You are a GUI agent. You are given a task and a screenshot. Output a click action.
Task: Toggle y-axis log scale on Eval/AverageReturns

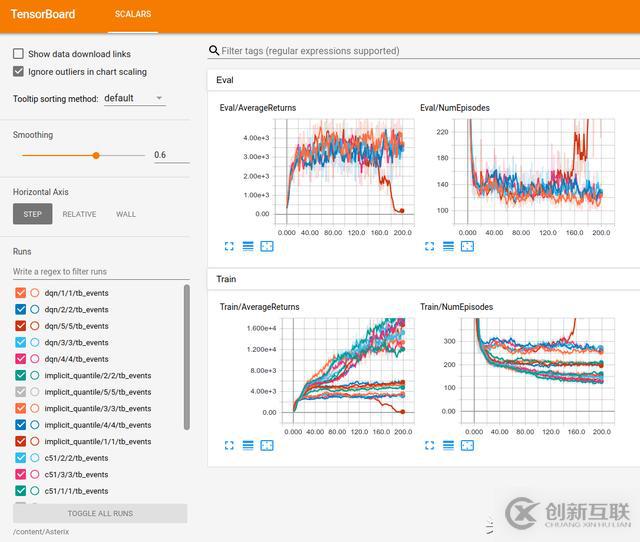[248, 247]
